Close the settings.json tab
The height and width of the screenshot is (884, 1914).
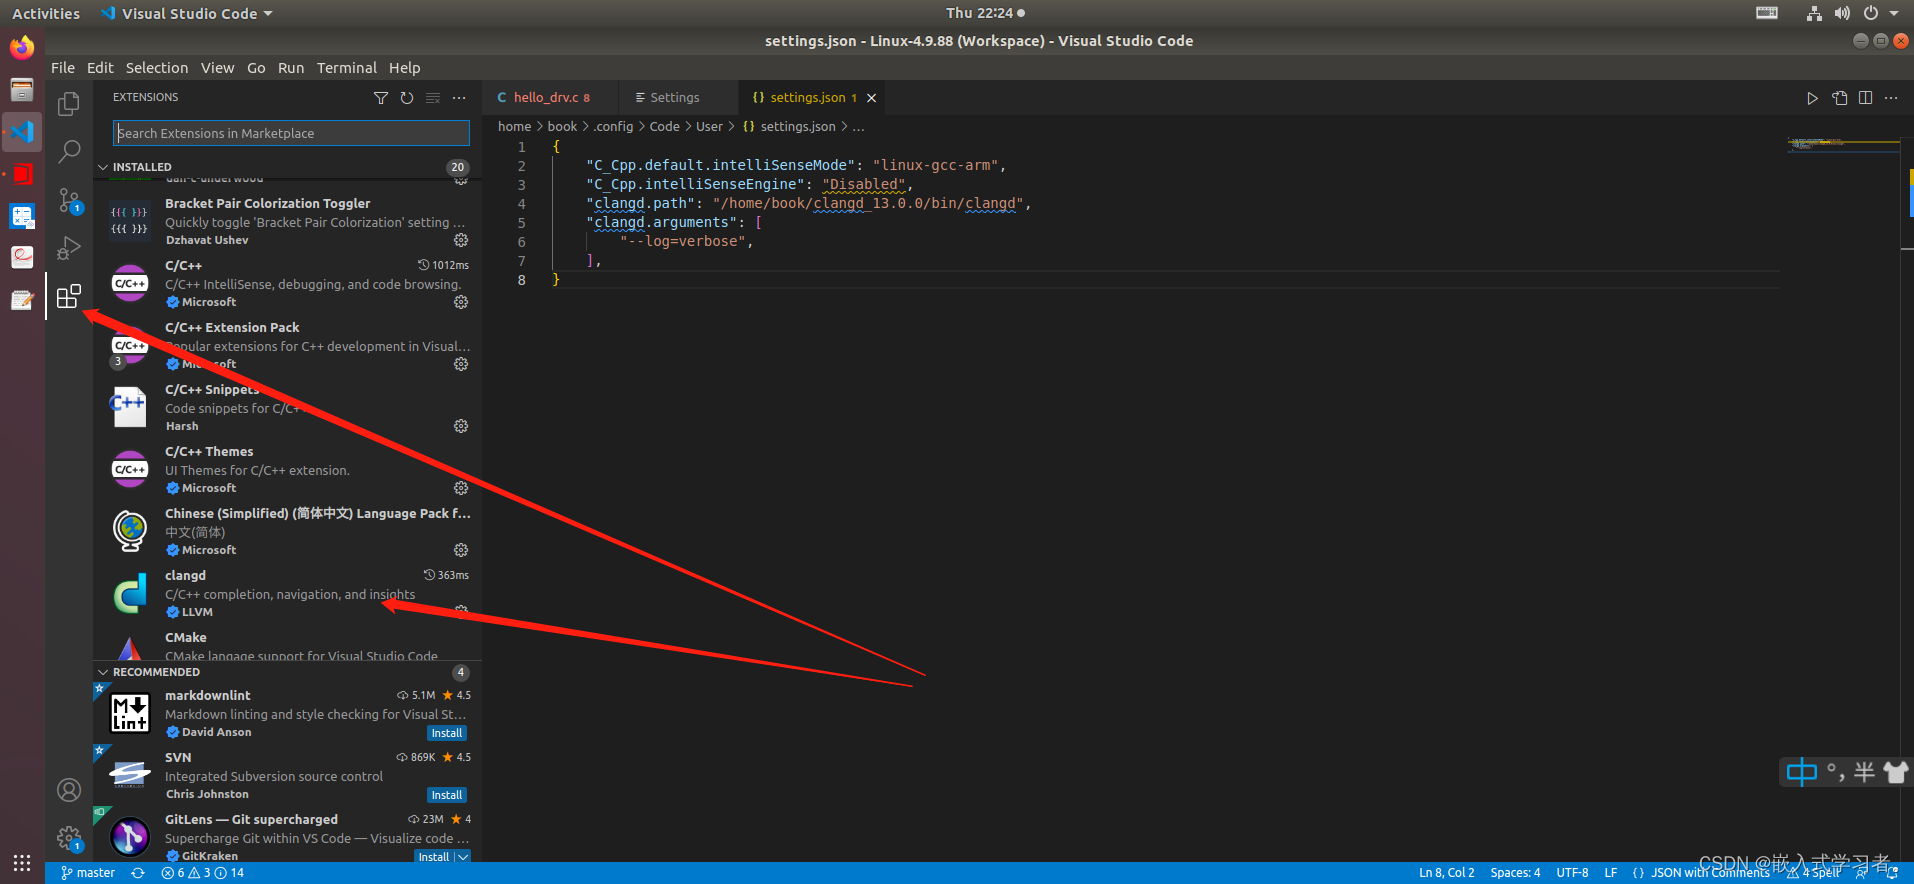[x=872, y=98]
